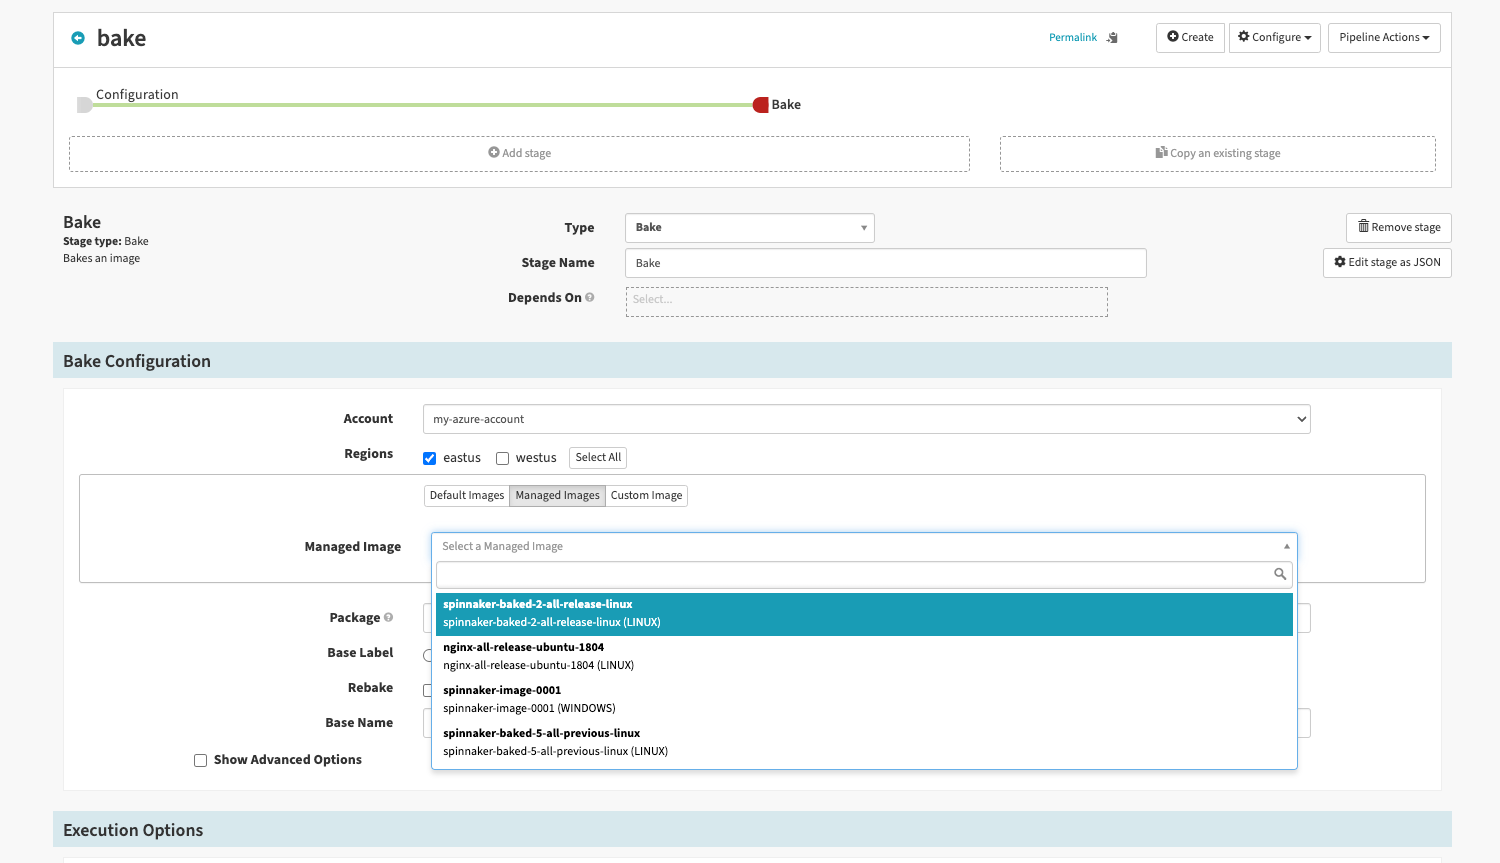Enable Show Advanced Options checkbox
Viewport: 1500px width, 863px height.
pos(201,760)
